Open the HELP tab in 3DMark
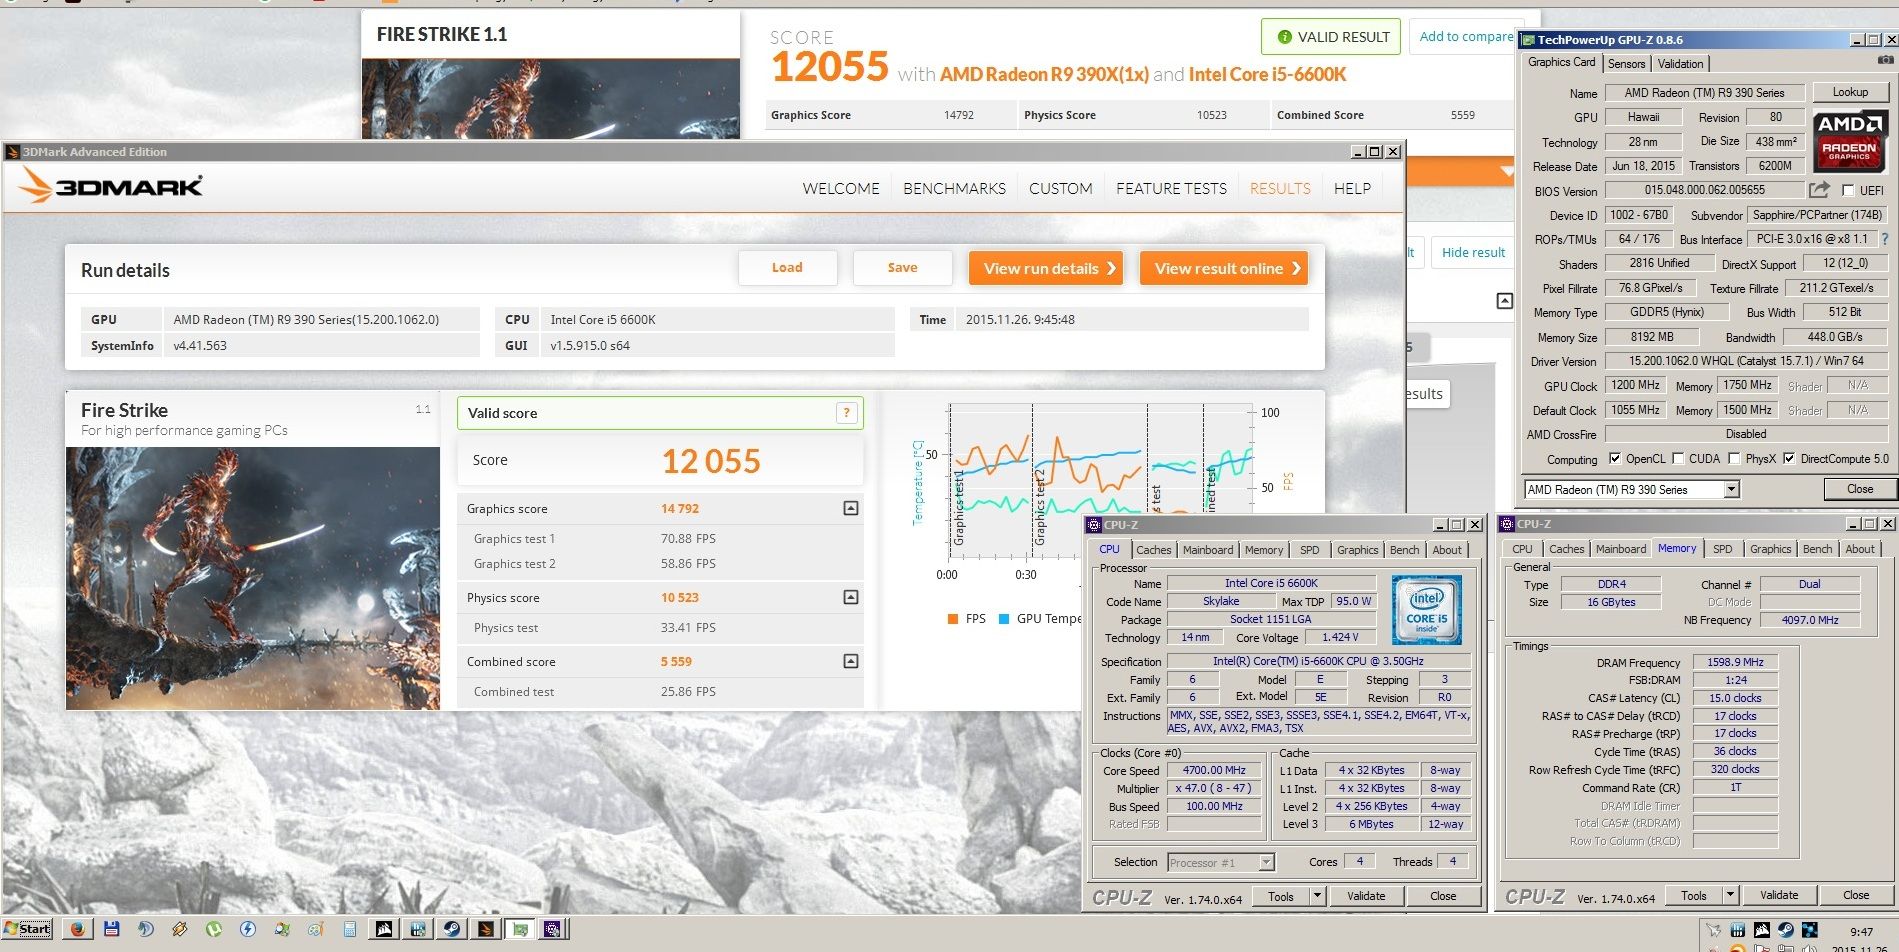 (x=1352, y=188)
